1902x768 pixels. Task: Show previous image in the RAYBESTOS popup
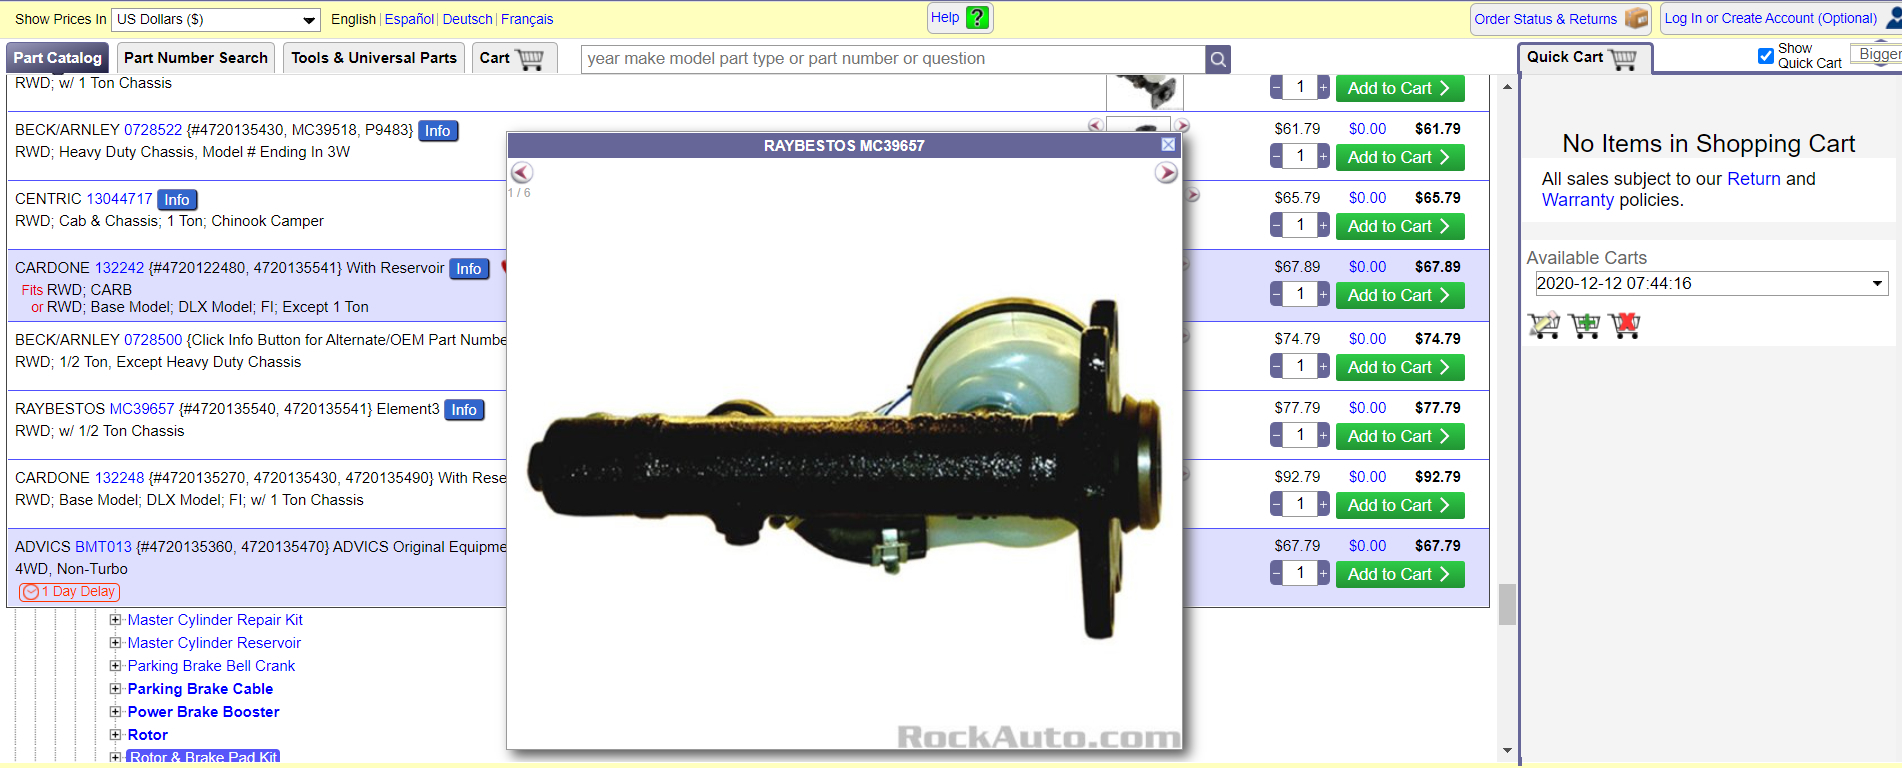(x=522, y=173)
